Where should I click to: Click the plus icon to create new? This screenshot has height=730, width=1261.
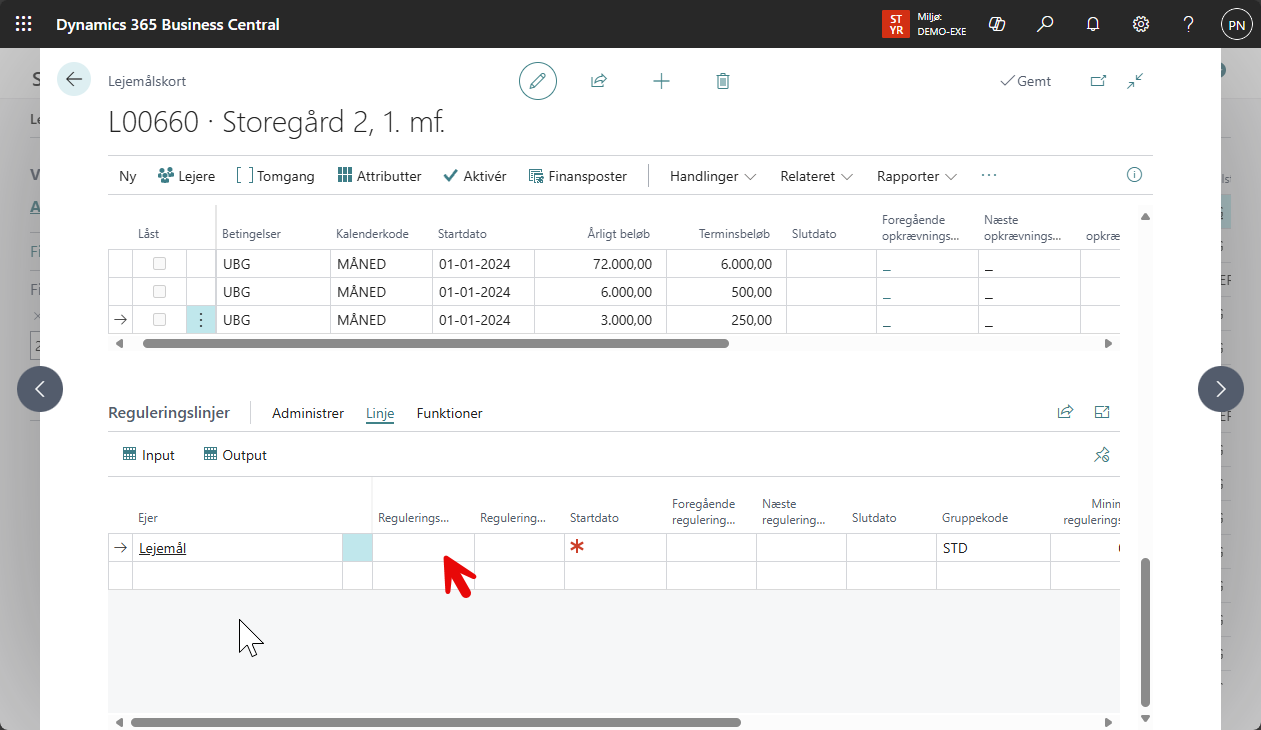click(x=661, y=81)
